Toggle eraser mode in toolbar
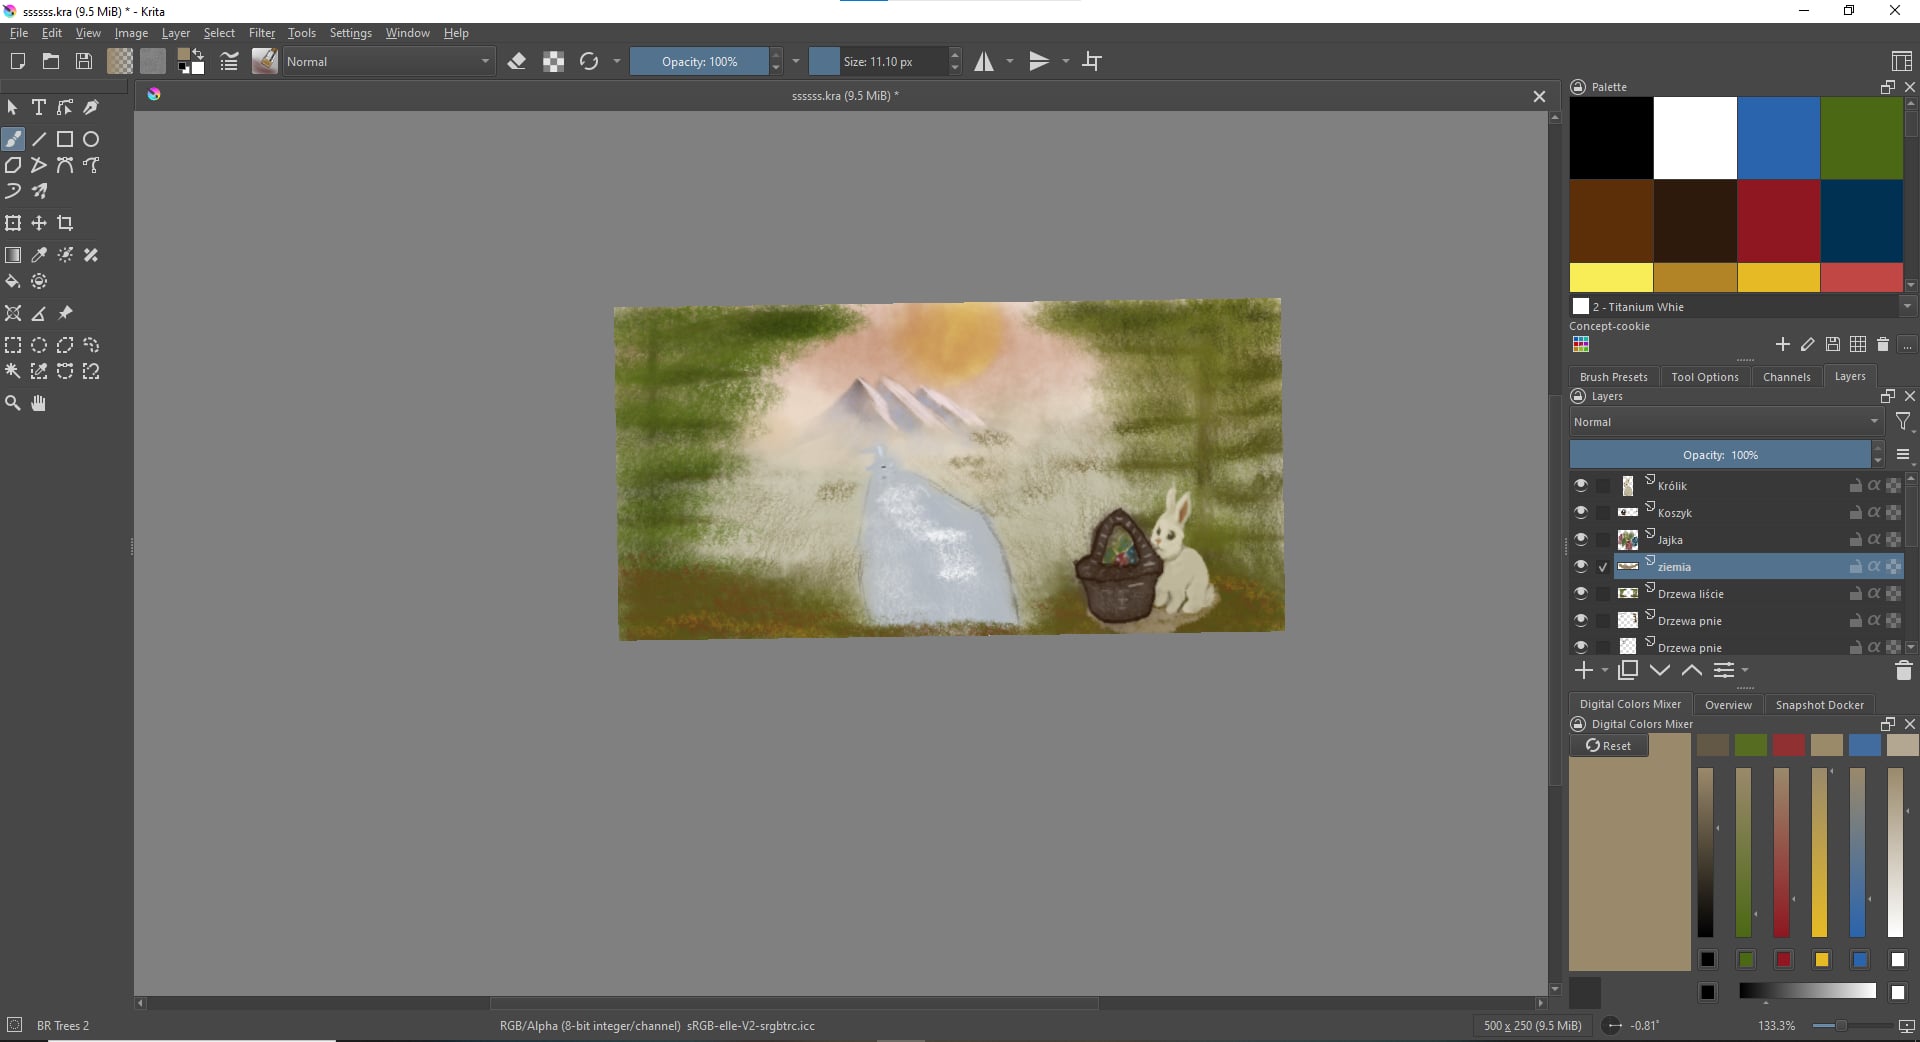The width and height of the screenshot is (1920, 1042). click(517, 62)
